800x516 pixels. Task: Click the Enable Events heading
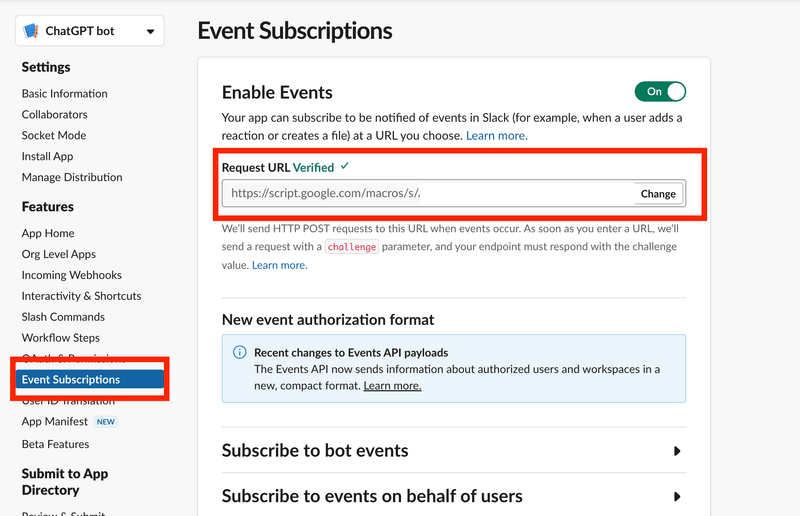pyautogui.click(x=277, y=92)
